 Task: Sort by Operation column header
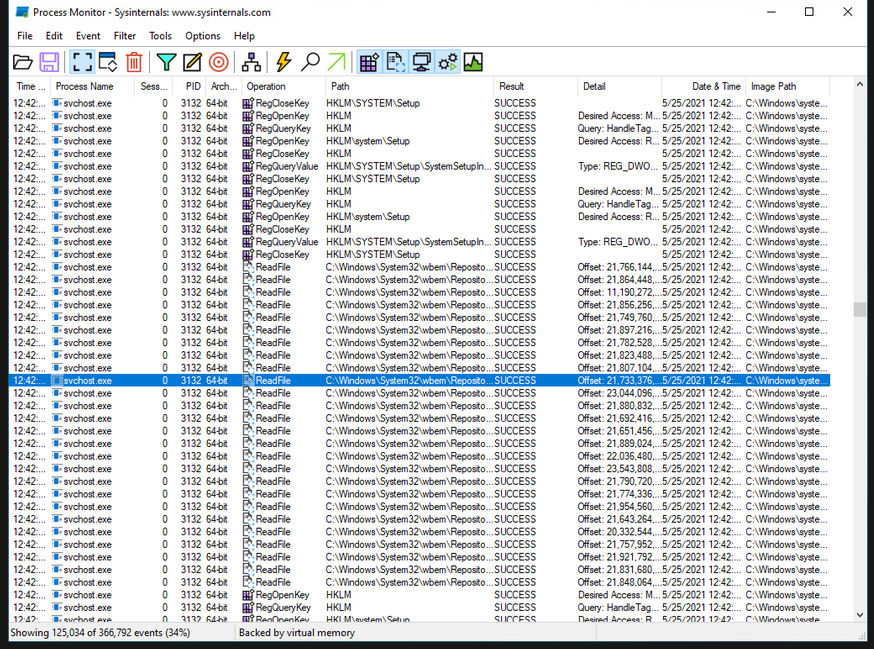point(284,86)
